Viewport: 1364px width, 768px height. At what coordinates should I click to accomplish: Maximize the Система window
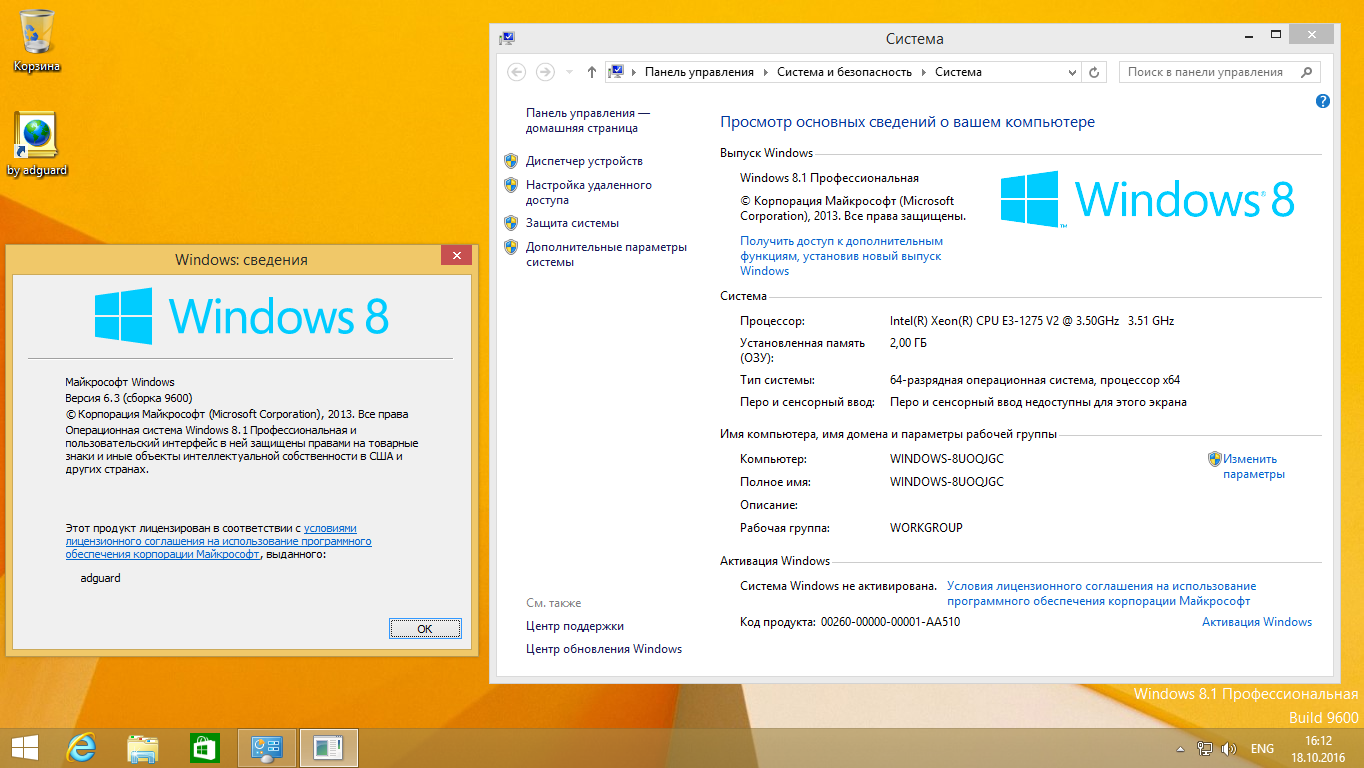tap(1274, 35)
